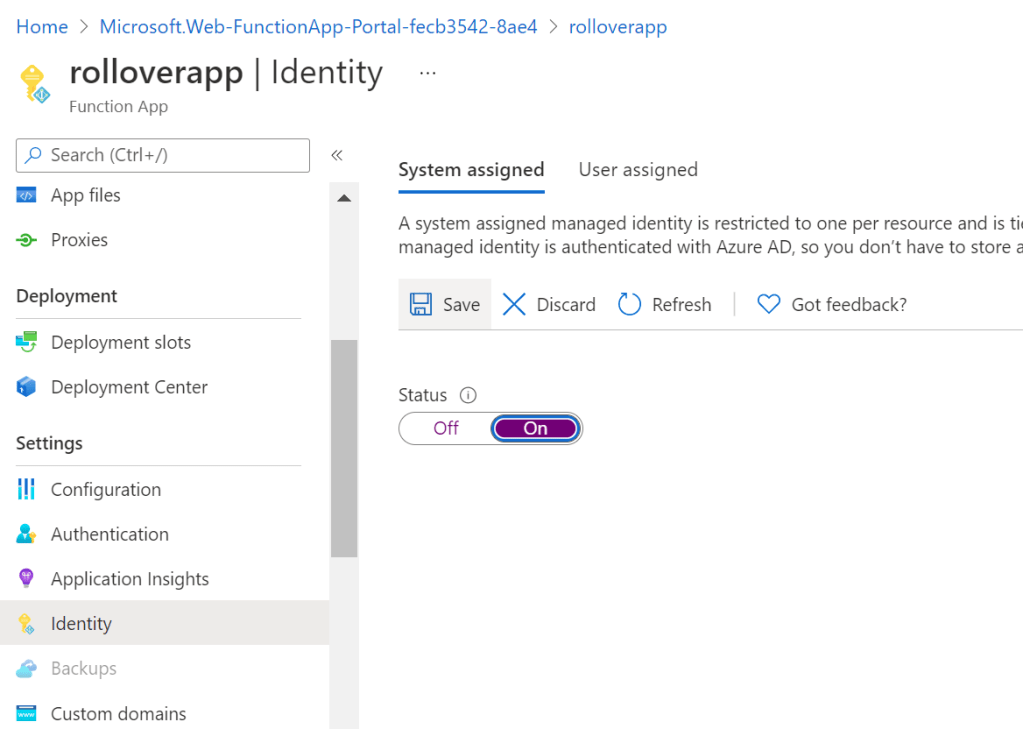The image size is (1023, 729).
Task: Click the Application Insights bulb icon
Action: (27, 579)
